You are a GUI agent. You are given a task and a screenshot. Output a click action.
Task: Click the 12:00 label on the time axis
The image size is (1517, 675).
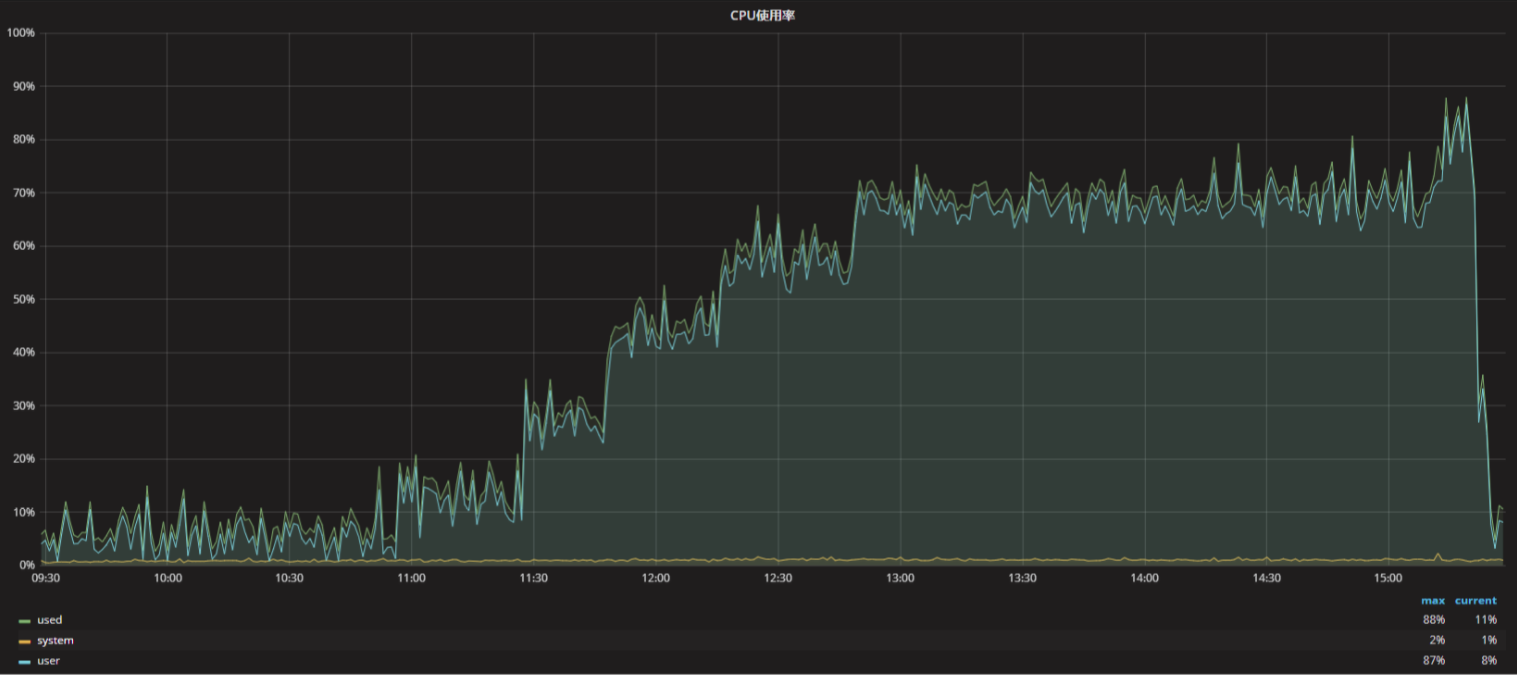[656, 578]
